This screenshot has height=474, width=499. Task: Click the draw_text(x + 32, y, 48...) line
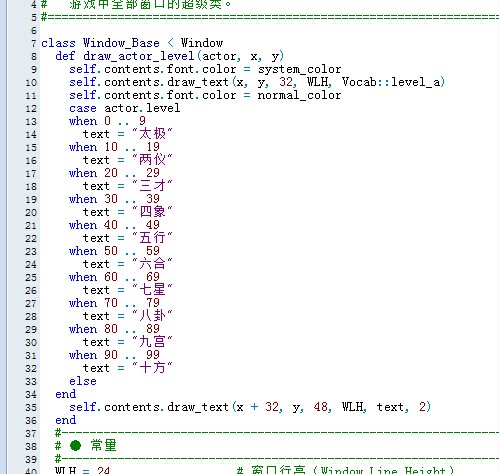(250, 407)
